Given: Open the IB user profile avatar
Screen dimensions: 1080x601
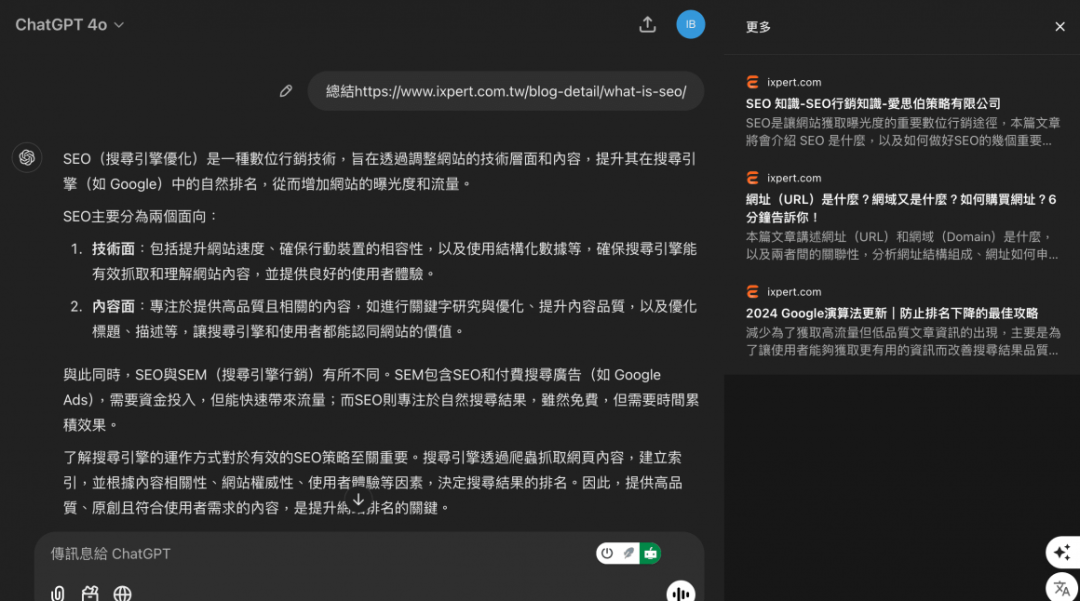Looking at the screenshot, I should tap(690, 25).
